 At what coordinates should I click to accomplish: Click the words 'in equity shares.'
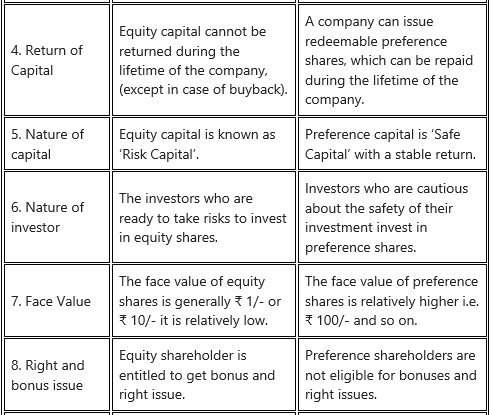coord(168,238)
